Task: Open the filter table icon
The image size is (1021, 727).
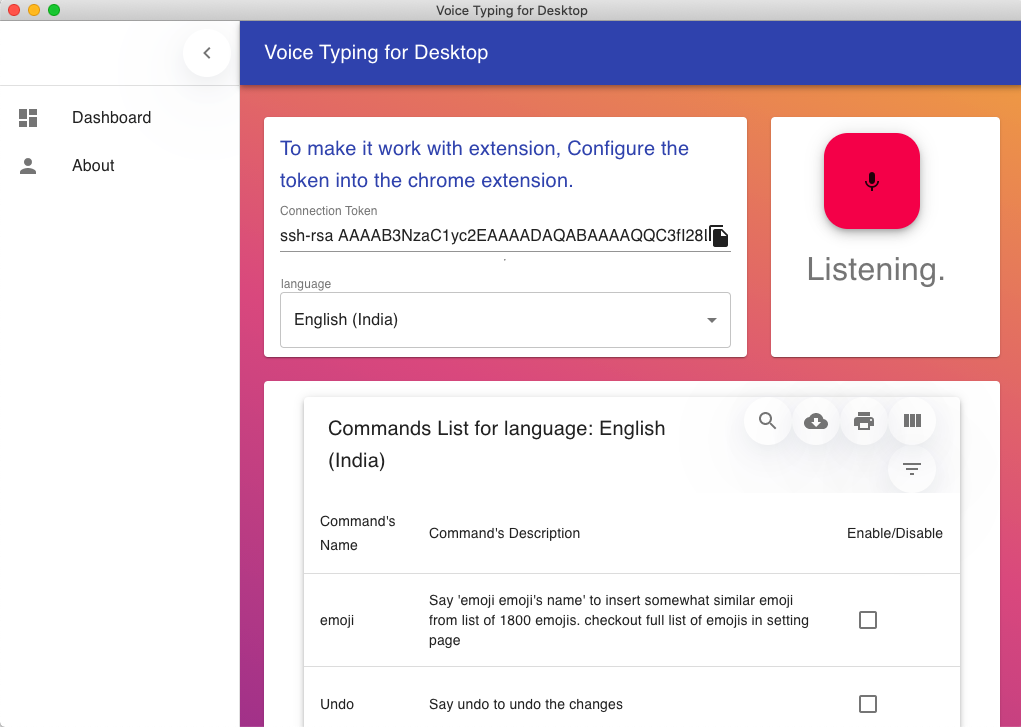Action: pyautogui.click(x=912, y=469)
